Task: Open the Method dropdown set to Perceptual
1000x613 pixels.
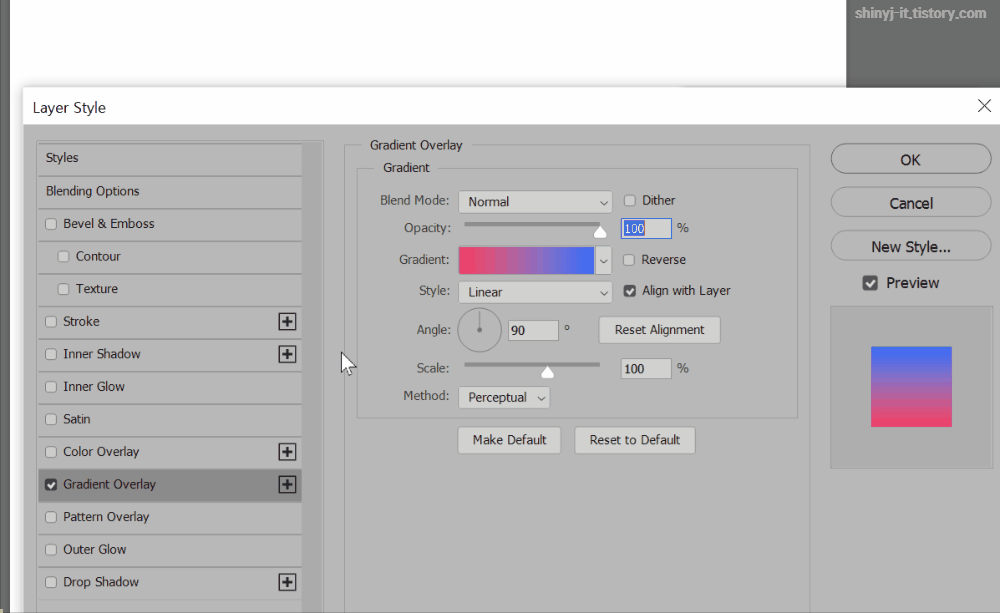Action: pyautogui.click(x=504, y=397)
